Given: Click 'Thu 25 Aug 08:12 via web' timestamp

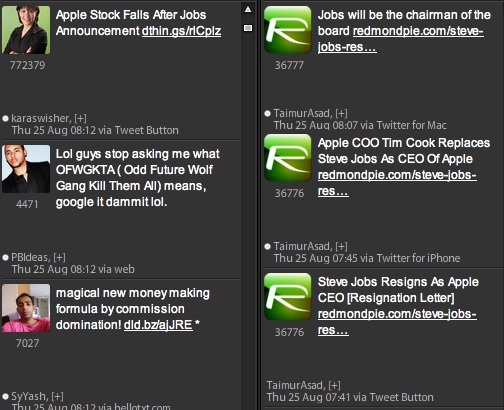Looking at the screenshot, I should click(x=73, y=269).
